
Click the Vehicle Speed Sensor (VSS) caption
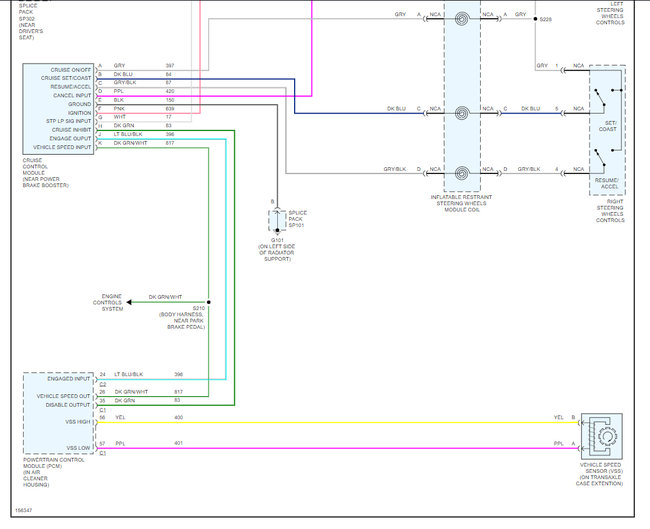[x=599, y=474]
